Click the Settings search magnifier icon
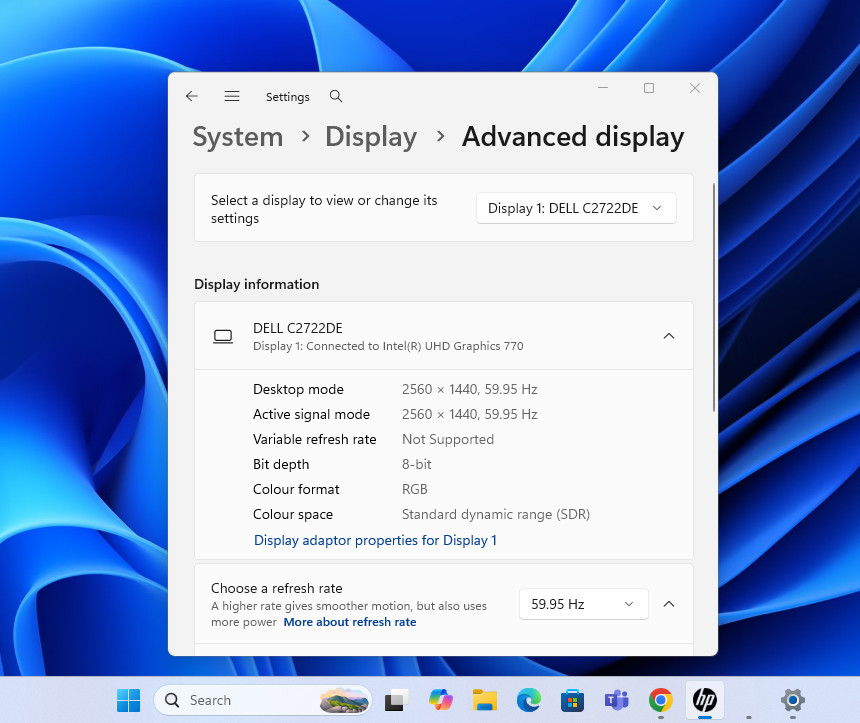 point(336,97)
